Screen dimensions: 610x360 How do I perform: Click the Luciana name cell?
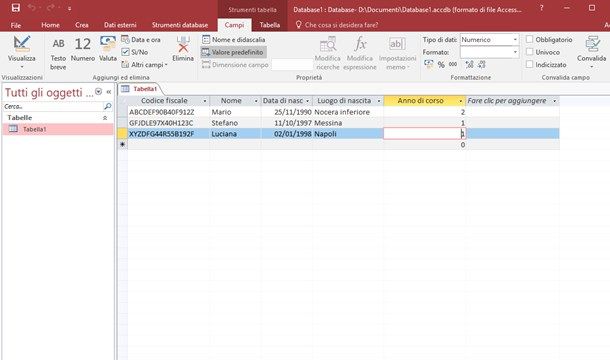tap(235, 134)
